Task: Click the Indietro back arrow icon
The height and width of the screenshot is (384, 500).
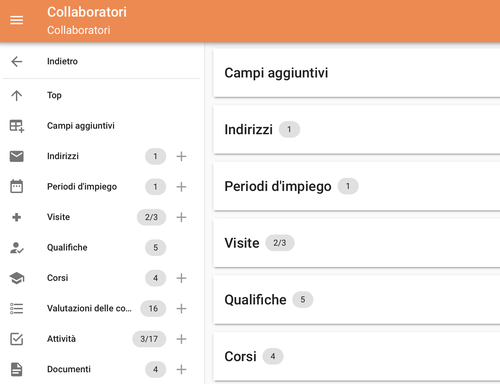Action: [x=17, y=61]
